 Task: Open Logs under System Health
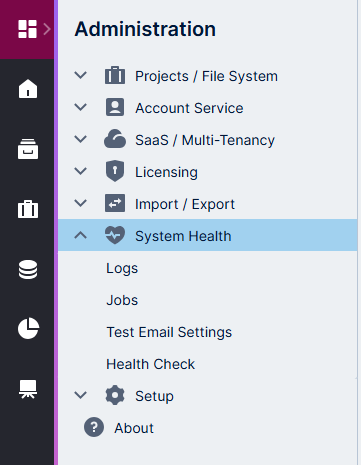pyautogui.click(x=122, y=269)
